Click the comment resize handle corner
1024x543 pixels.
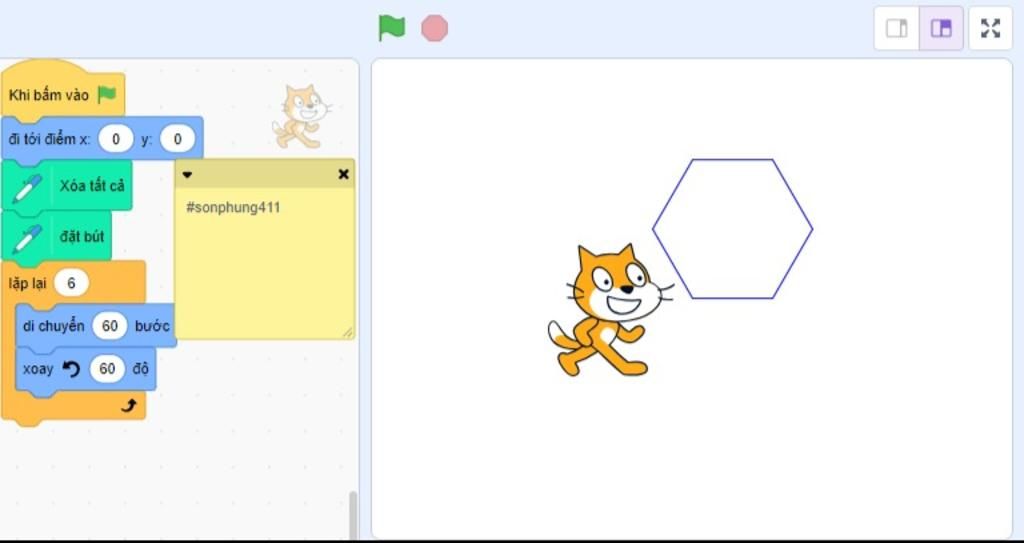pyautogui.click(x=347, y=333)
